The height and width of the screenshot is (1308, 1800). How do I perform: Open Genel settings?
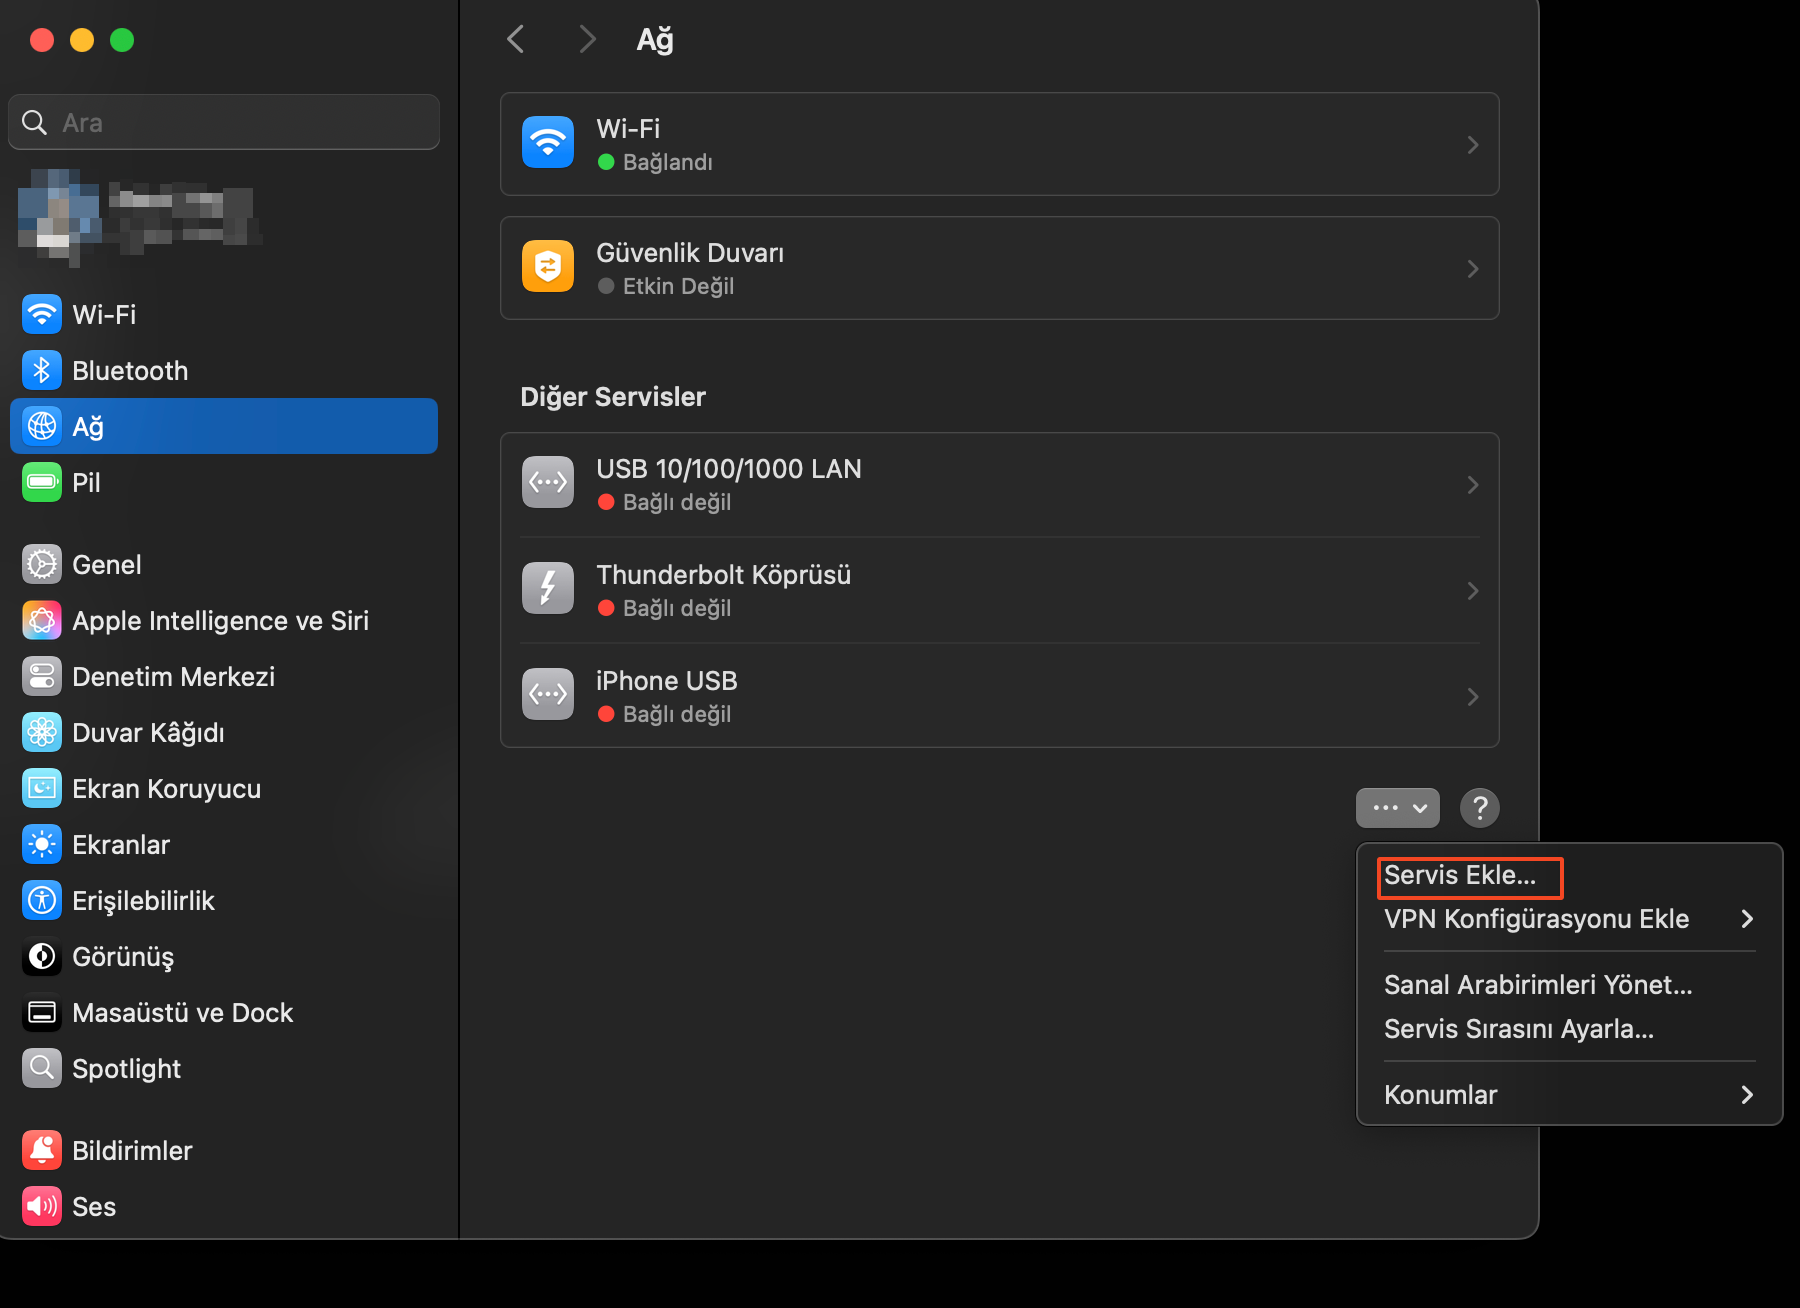(x=224, y=564)
